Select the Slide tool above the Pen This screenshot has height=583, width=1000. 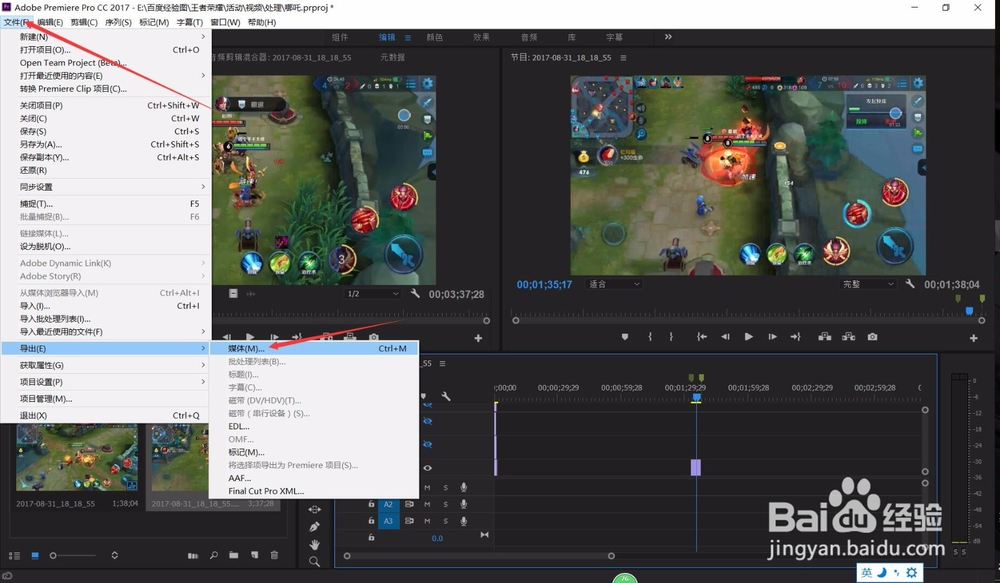314,510
